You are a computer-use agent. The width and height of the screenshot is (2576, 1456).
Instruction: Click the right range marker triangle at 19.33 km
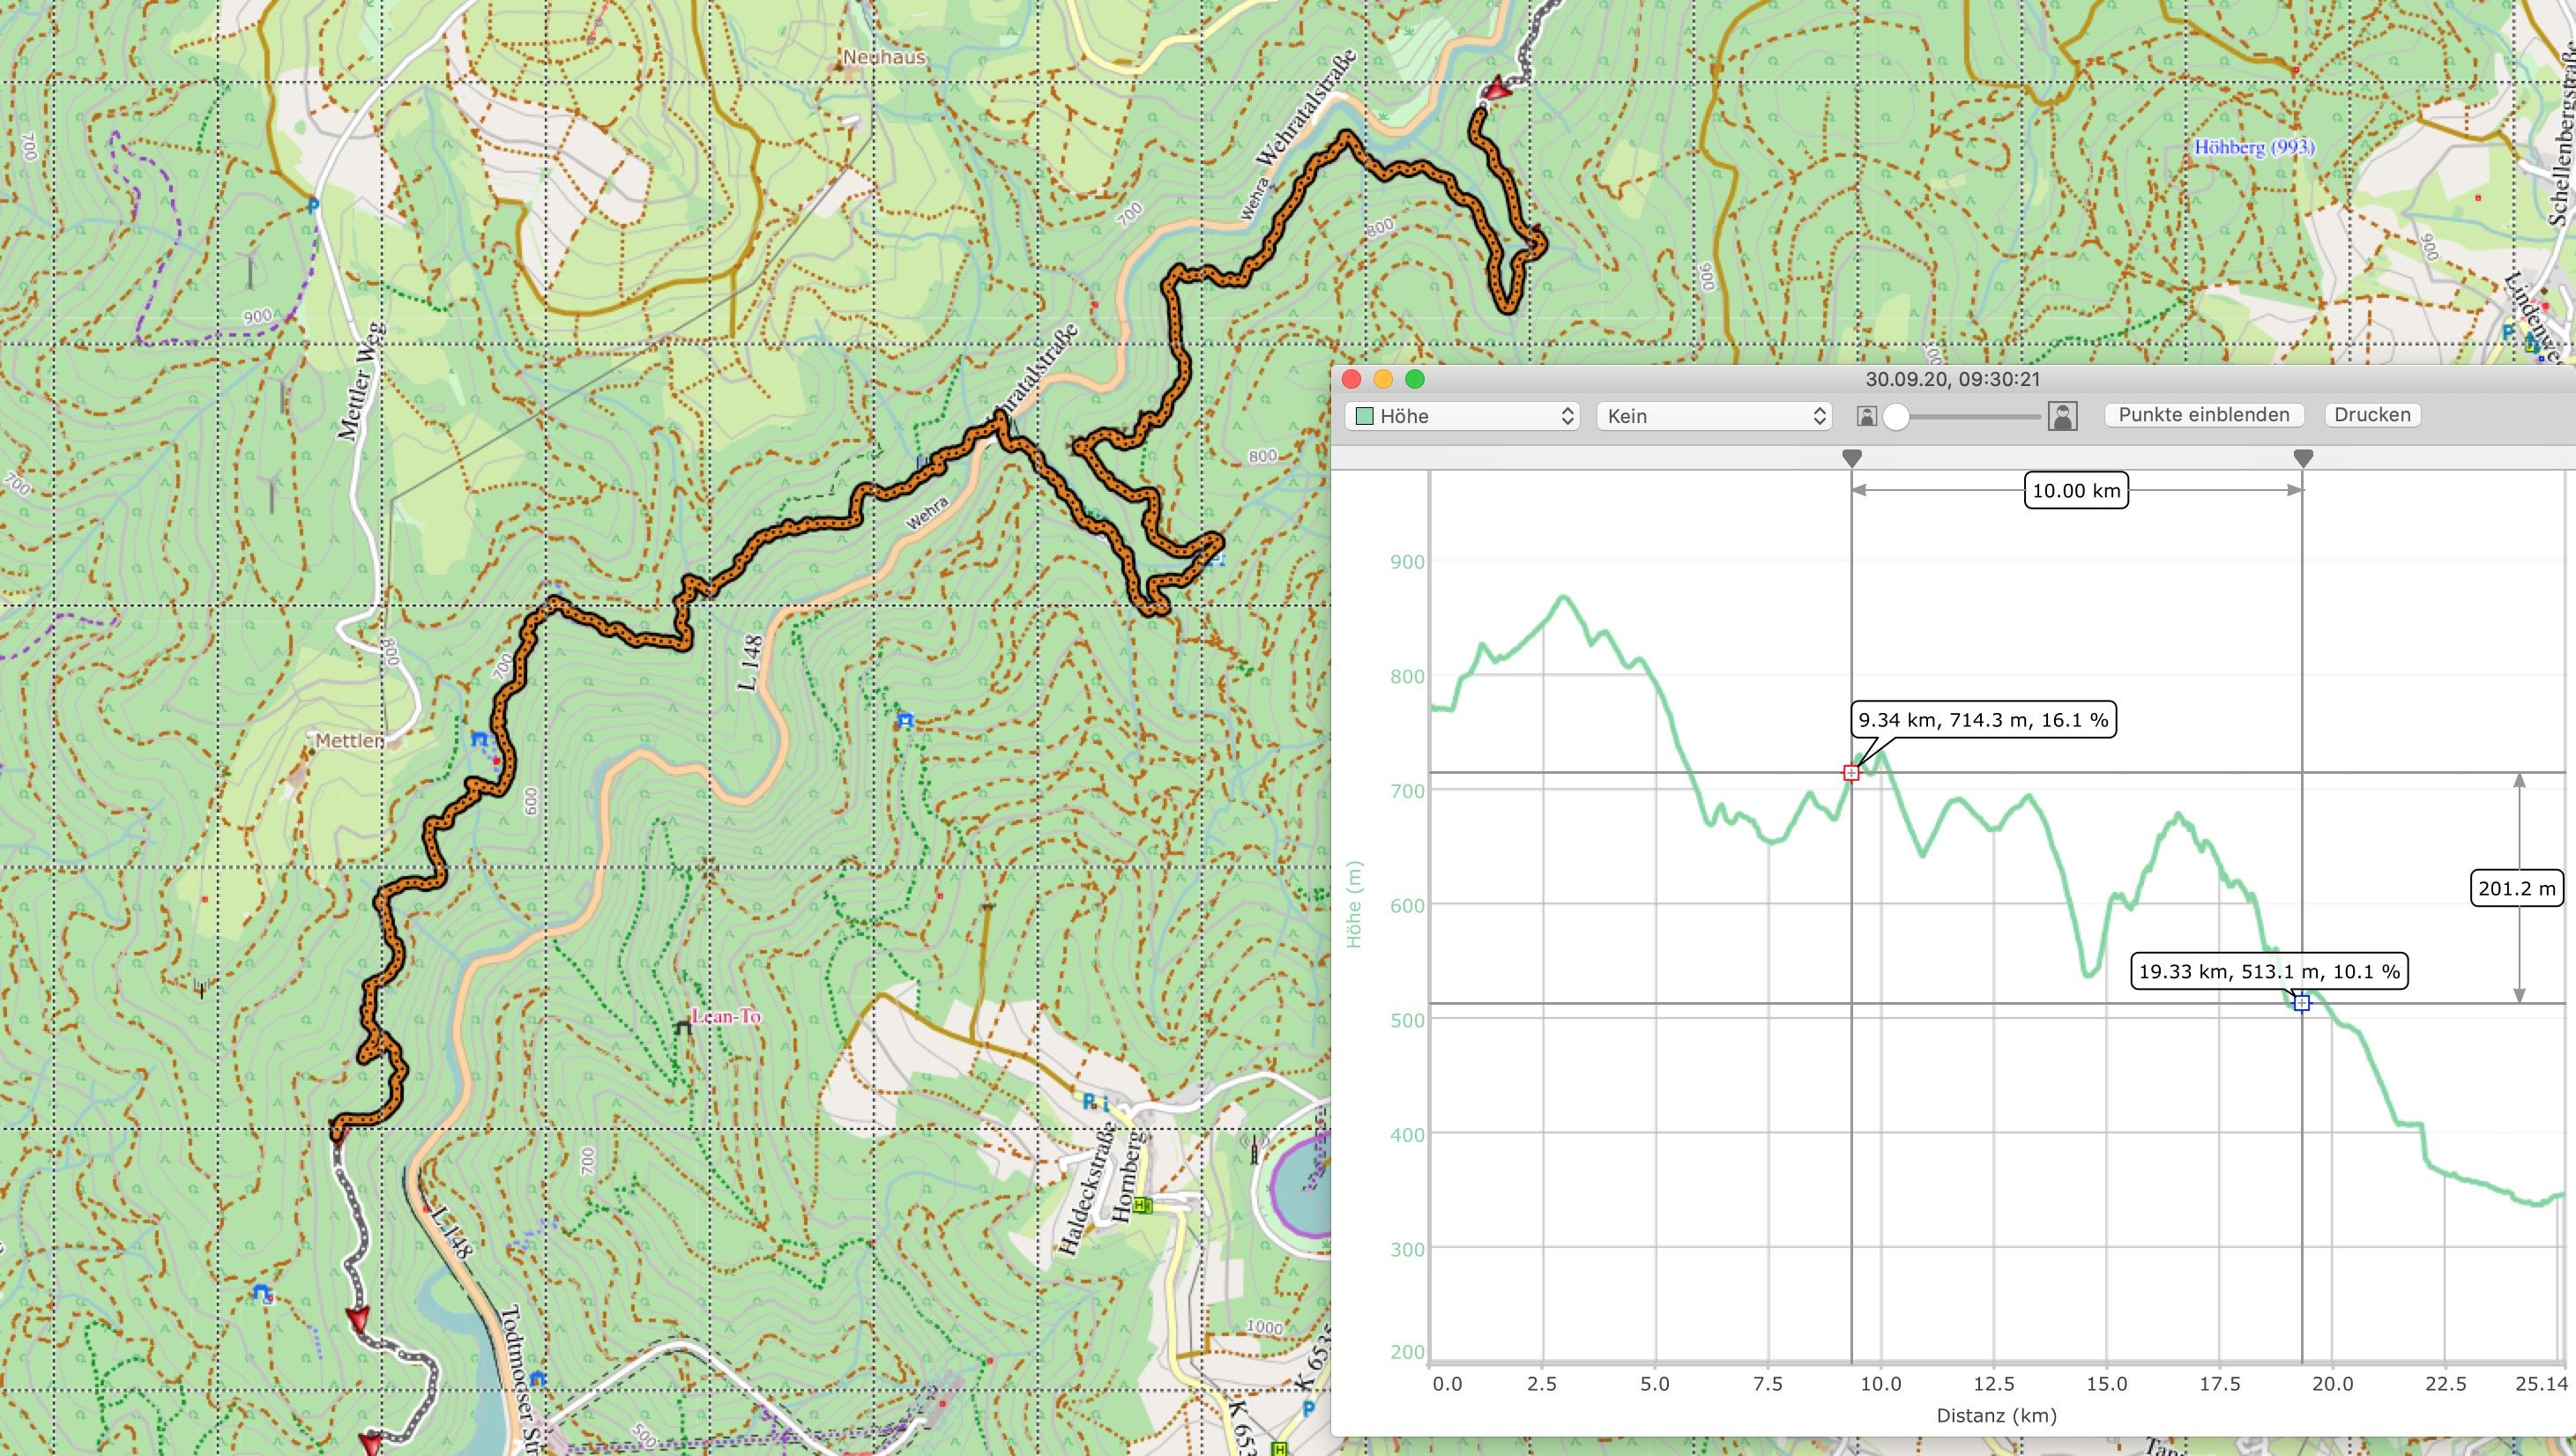pos(2303,458)
